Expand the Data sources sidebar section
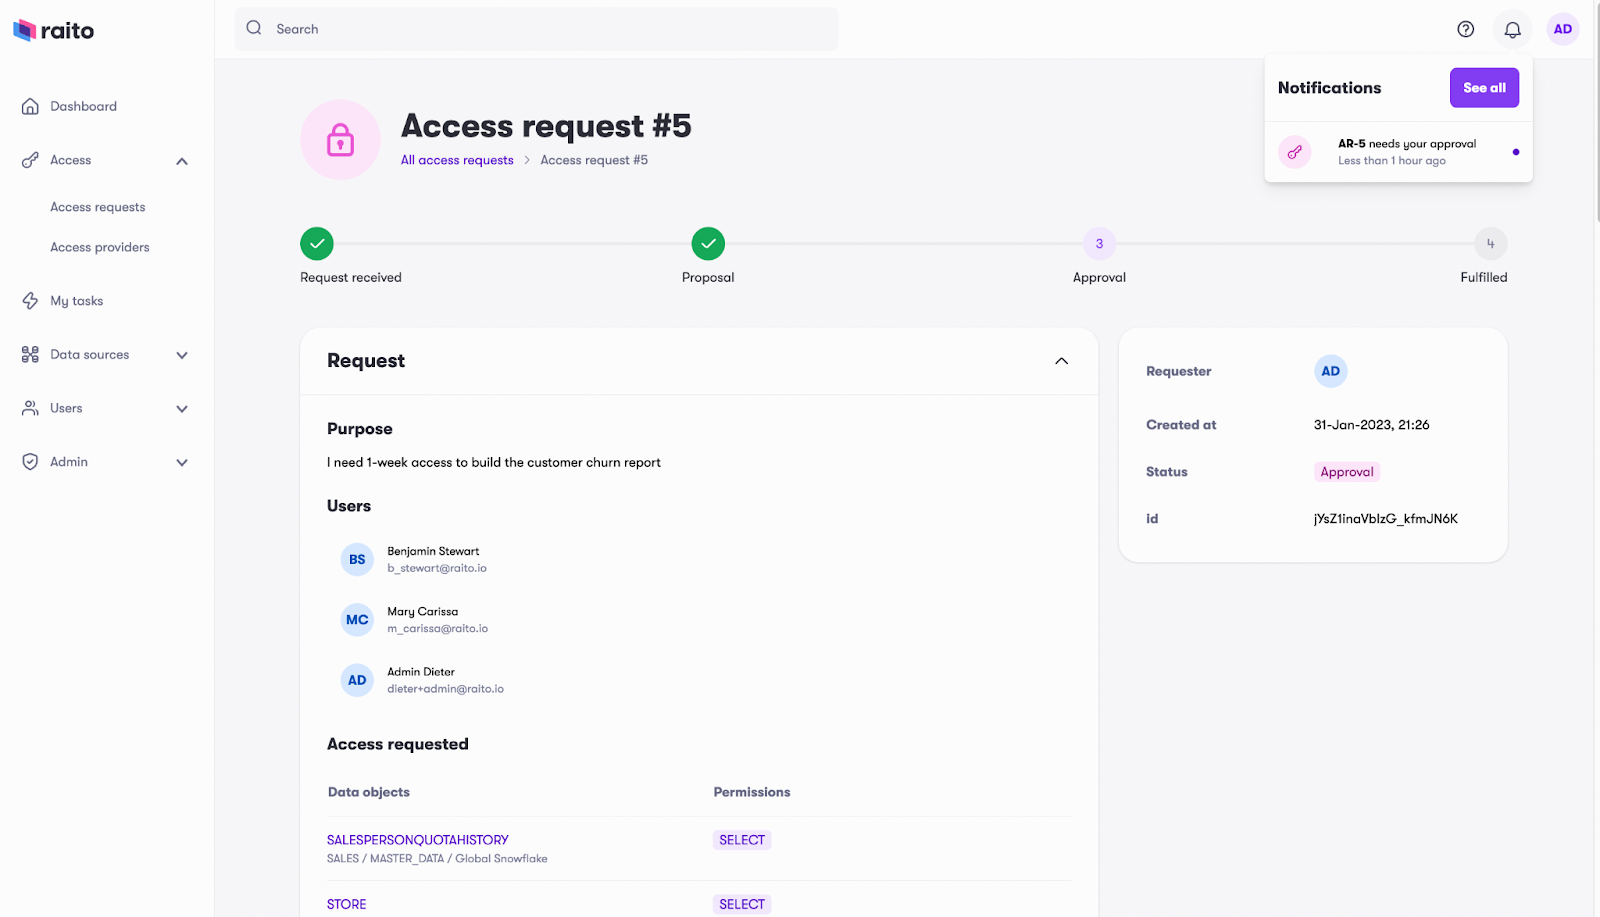1600x917 pixels. coord(181,354)
